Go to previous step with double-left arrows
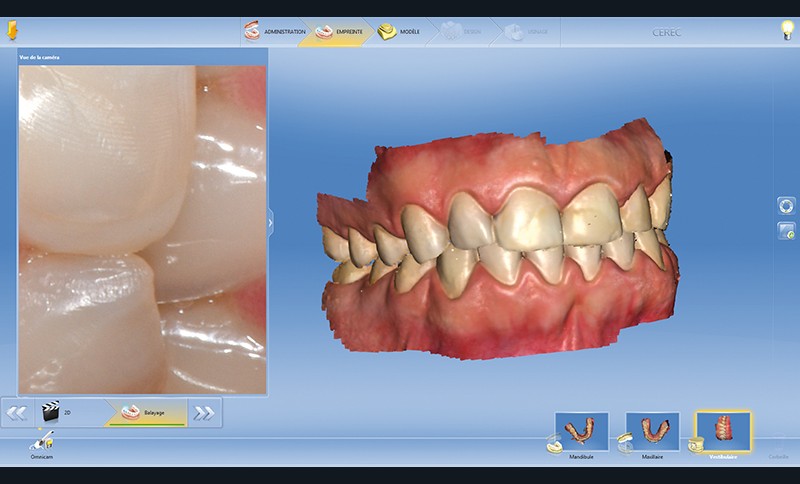 pos(17,412)
